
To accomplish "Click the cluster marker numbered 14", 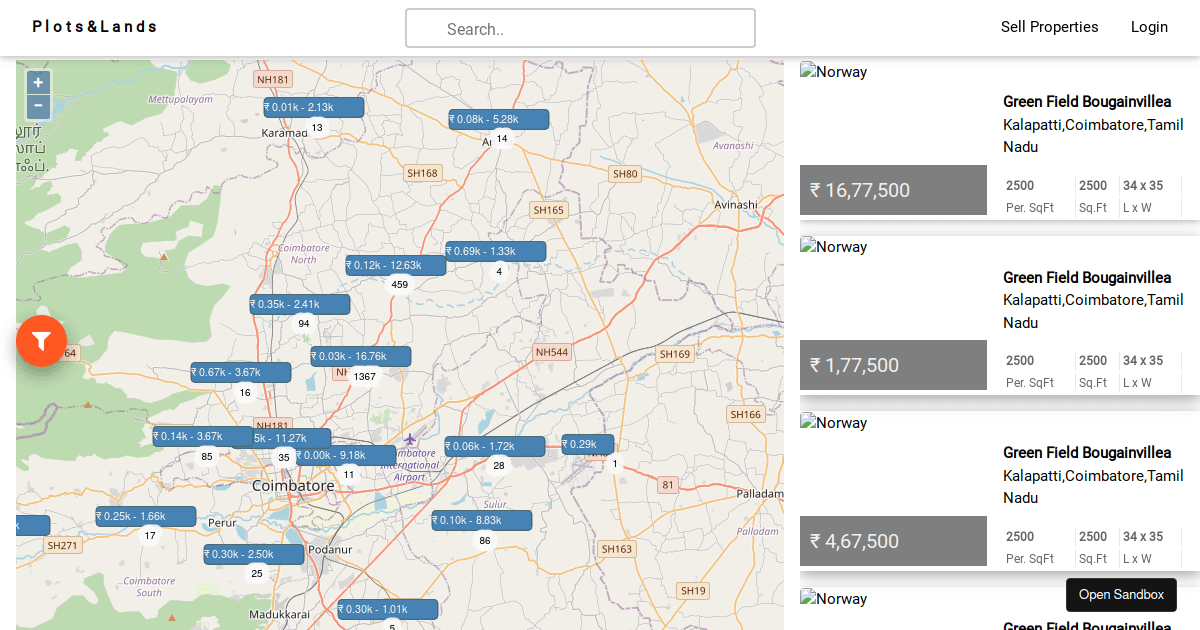I will [502, 139].
